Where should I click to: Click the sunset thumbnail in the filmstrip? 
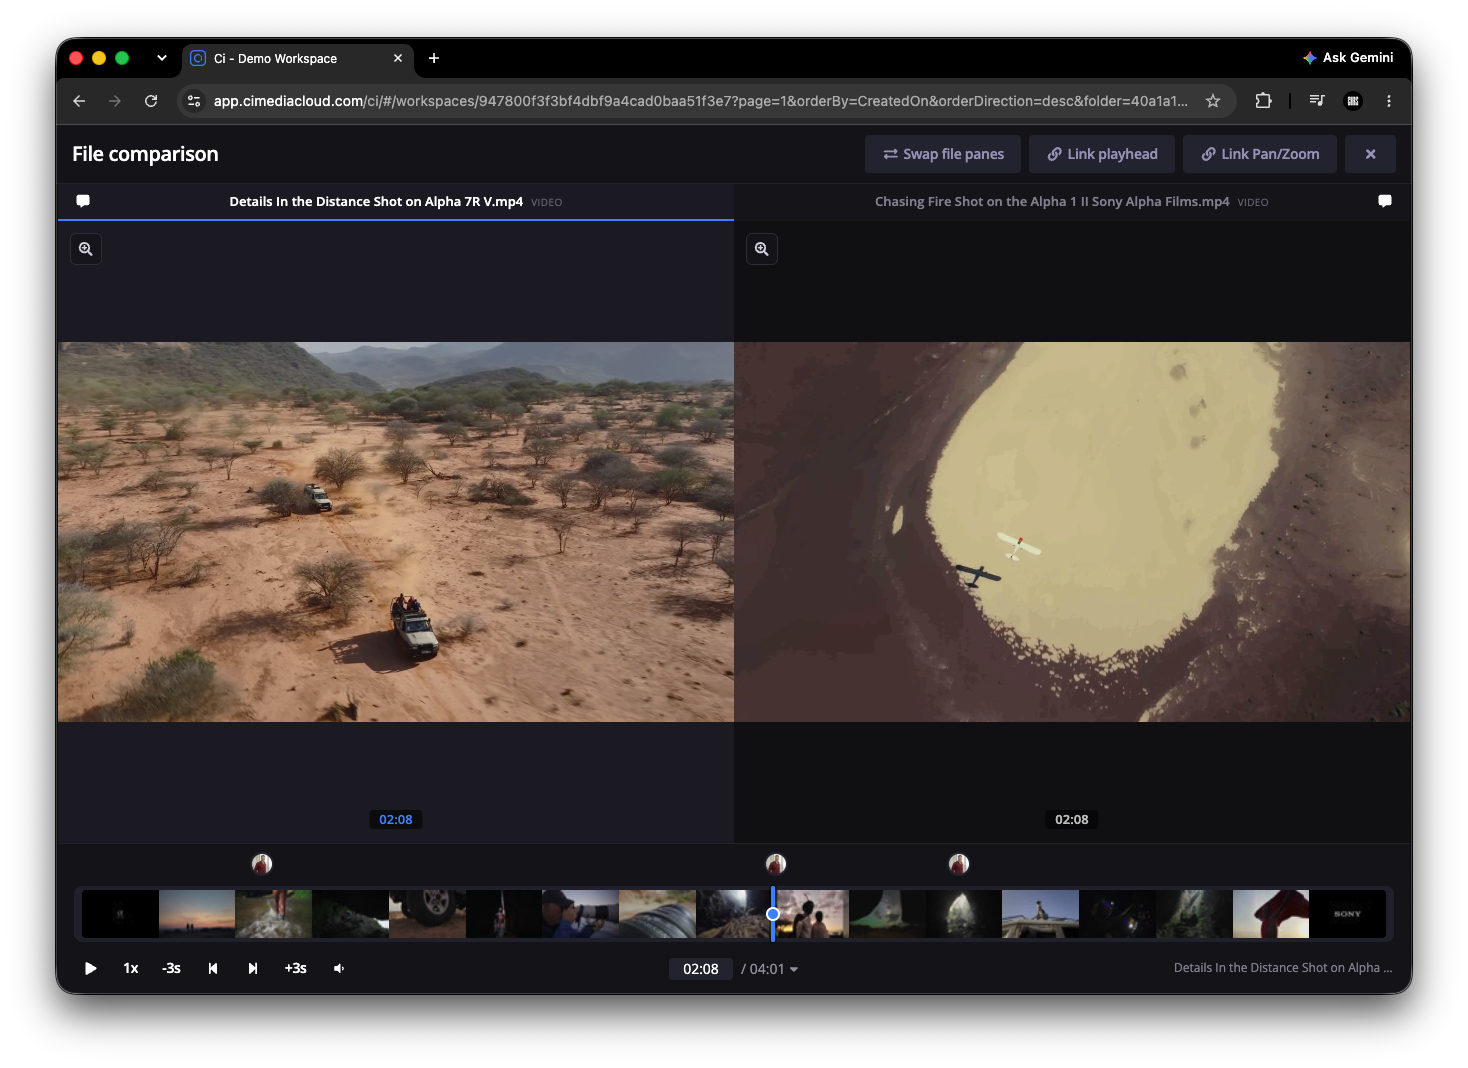pos(197,914)
